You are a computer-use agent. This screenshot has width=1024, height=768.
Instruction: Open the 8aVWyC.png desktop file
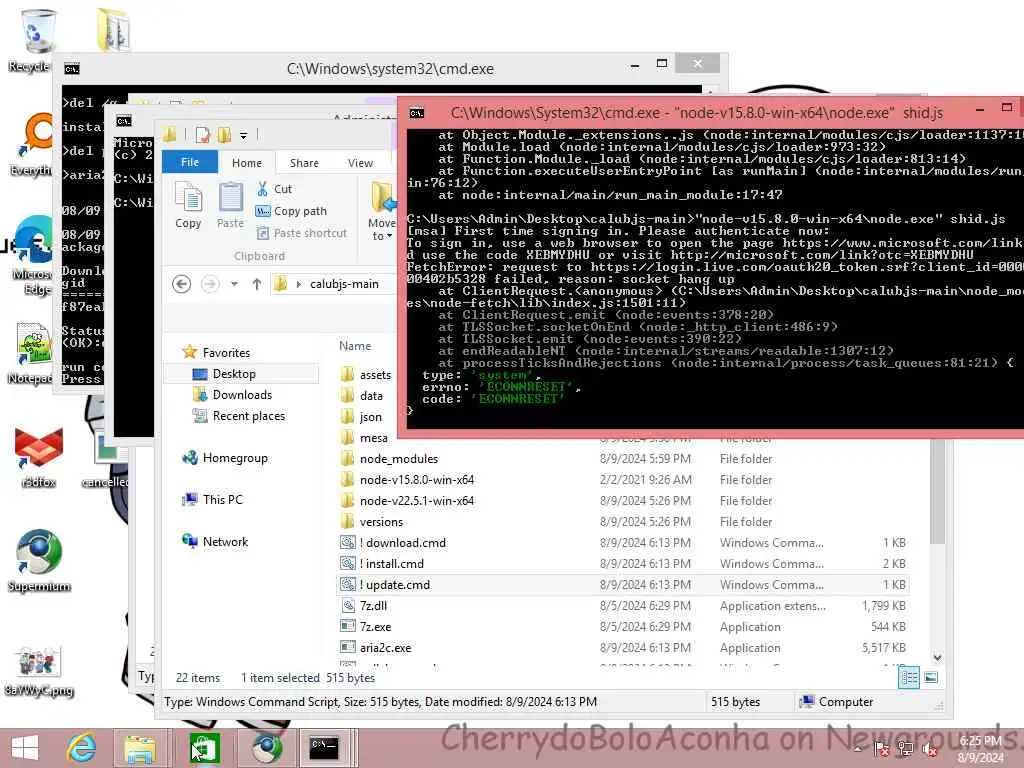39,671
